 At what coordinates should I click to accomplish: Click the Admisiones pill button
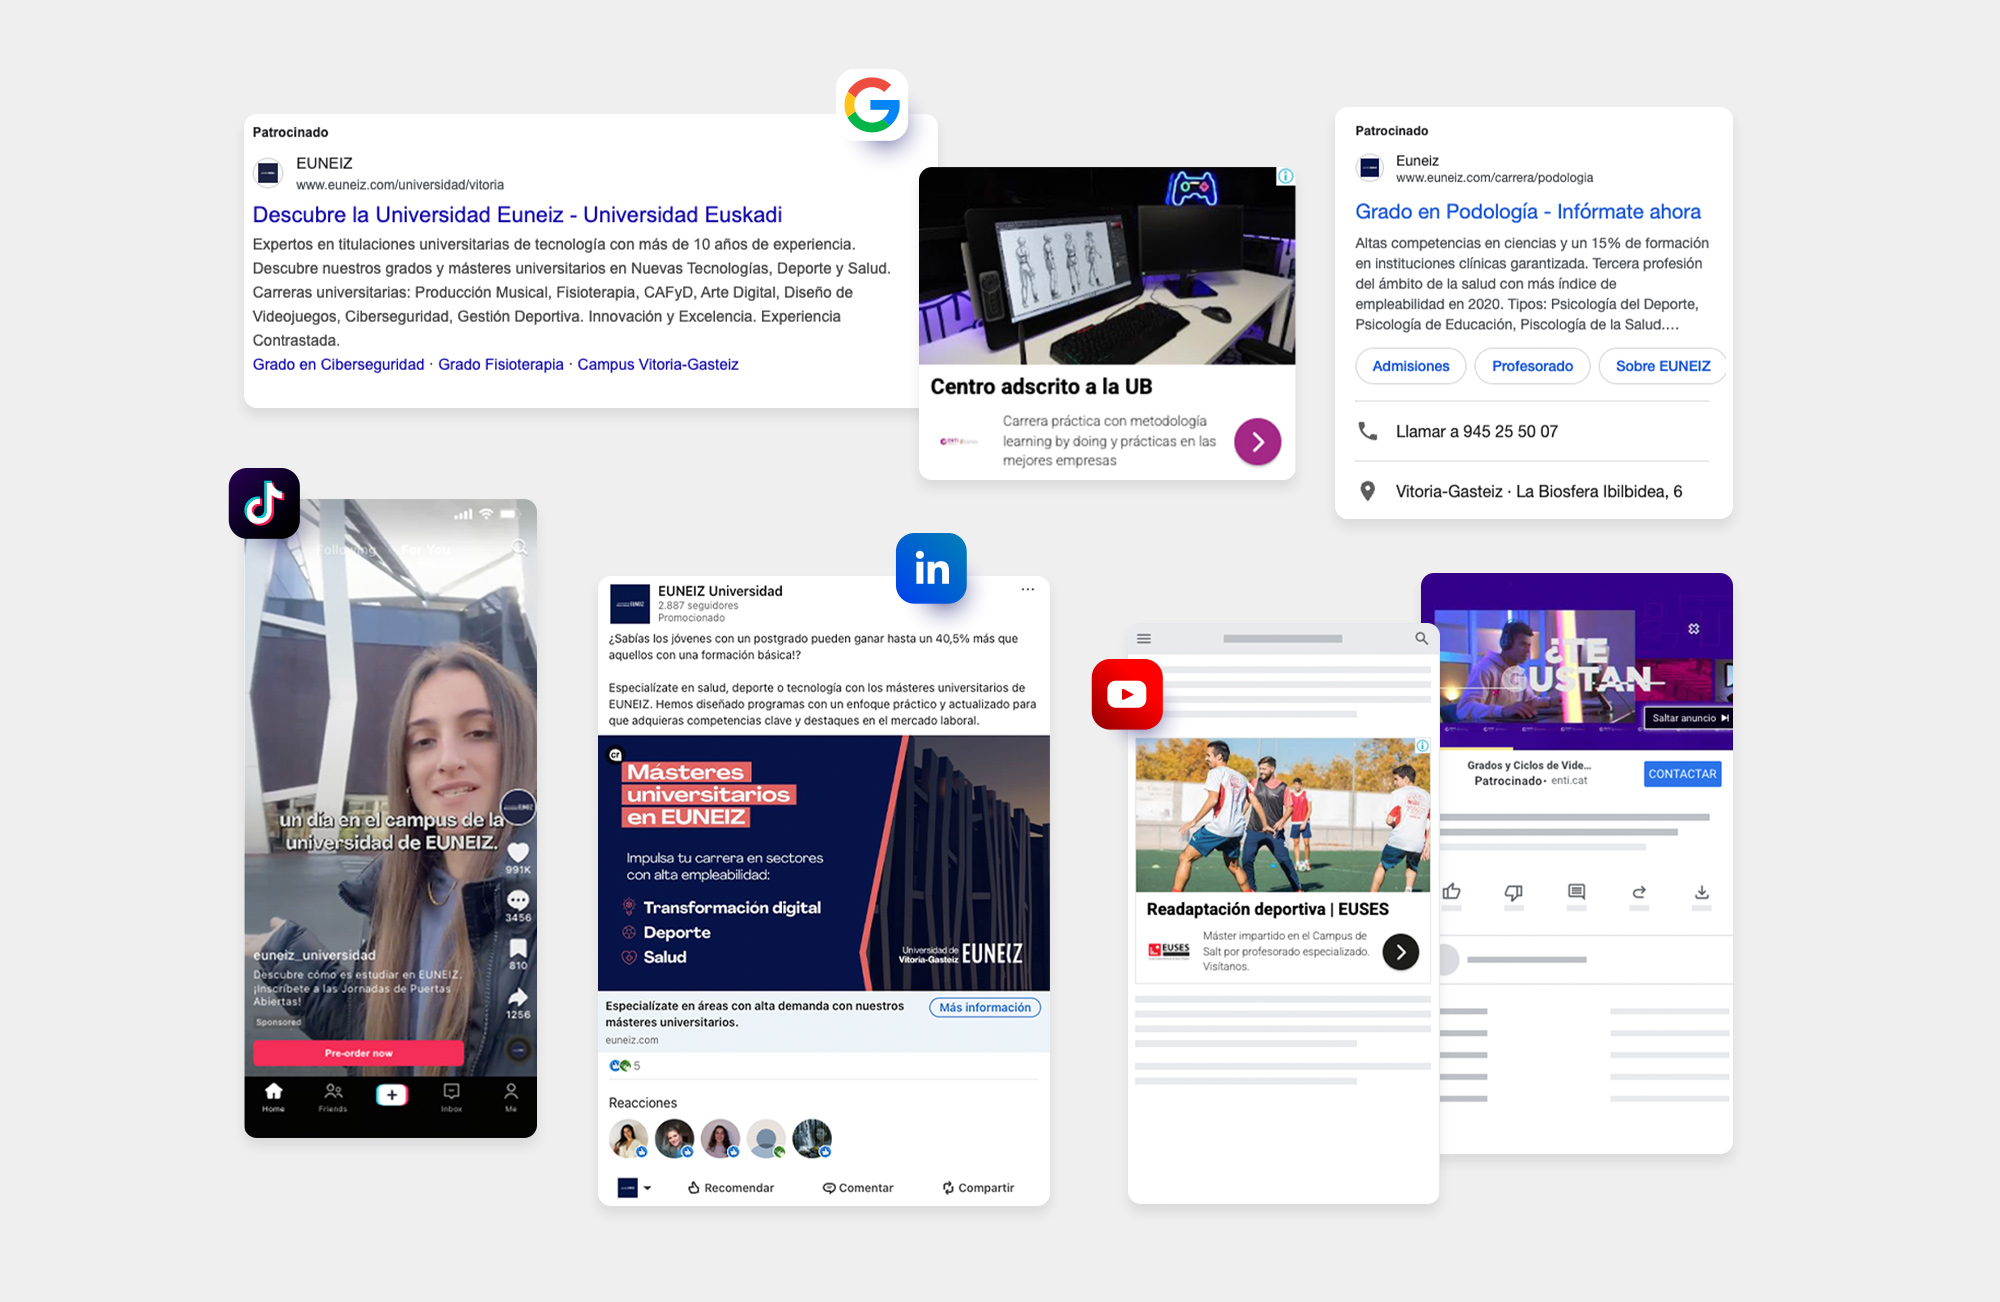pyautogui.click(x=1410, y=366)
